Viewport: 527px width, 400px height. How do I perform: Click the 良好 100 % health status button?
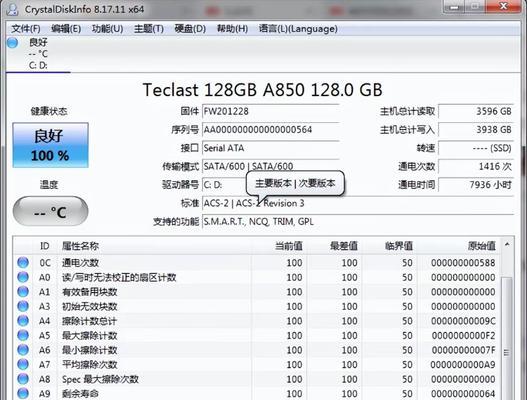(x=50, y=145)
